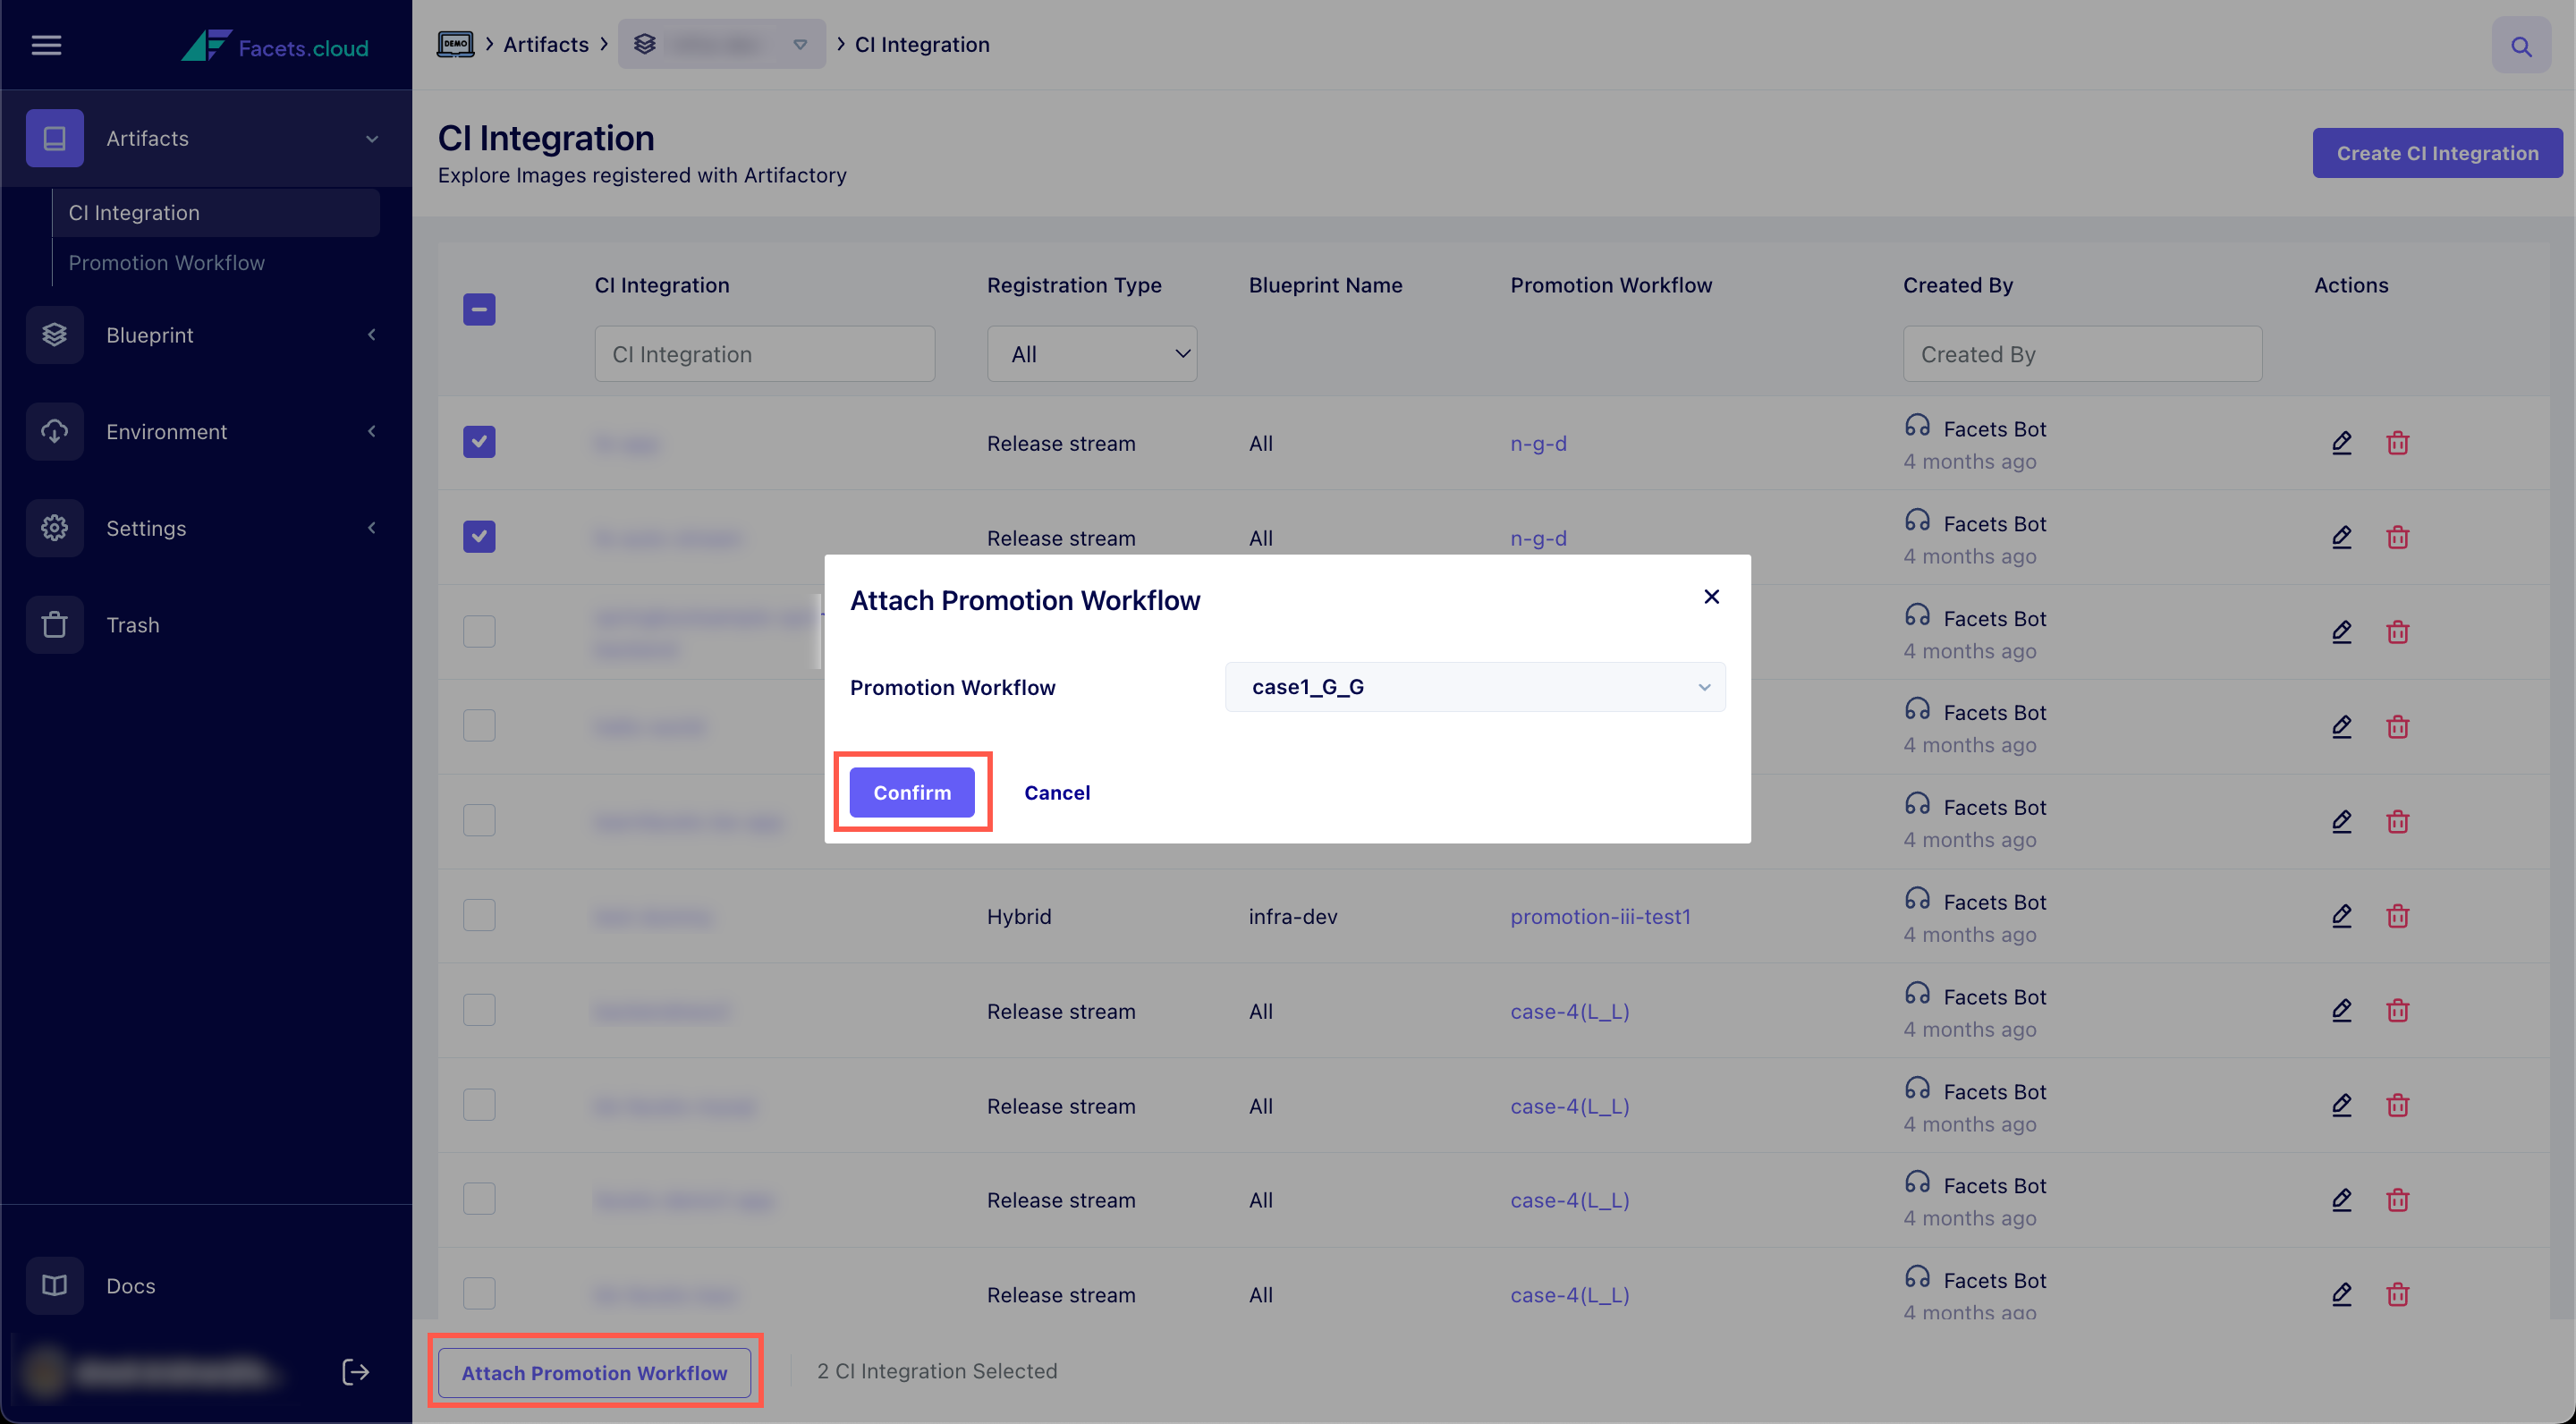Select Promotion Workflow in the sidebar

[166, 263]
